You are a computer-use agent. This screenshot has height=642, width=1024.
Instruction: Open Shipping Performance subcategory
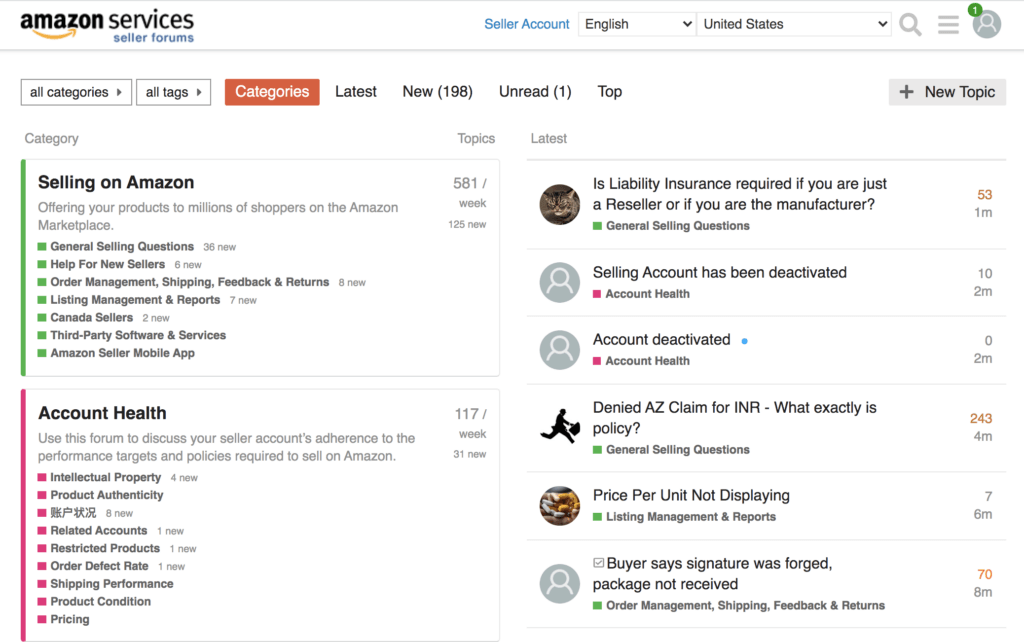[x=112, y=583]
